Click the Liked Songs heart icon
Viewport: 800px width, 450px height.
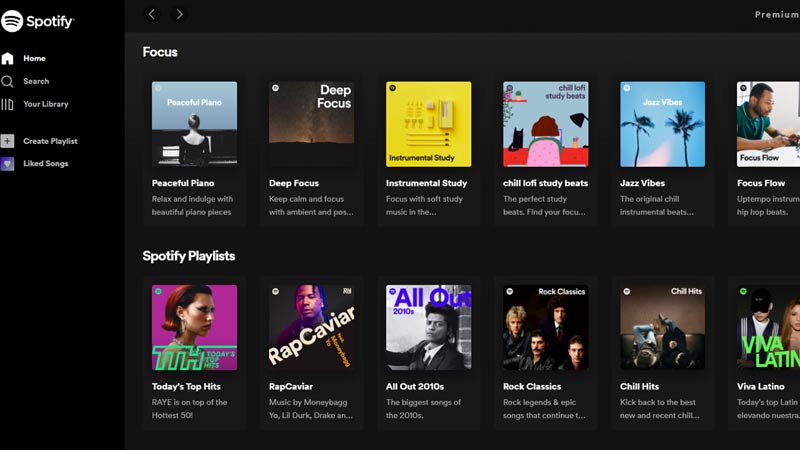(x=7, y=164)
